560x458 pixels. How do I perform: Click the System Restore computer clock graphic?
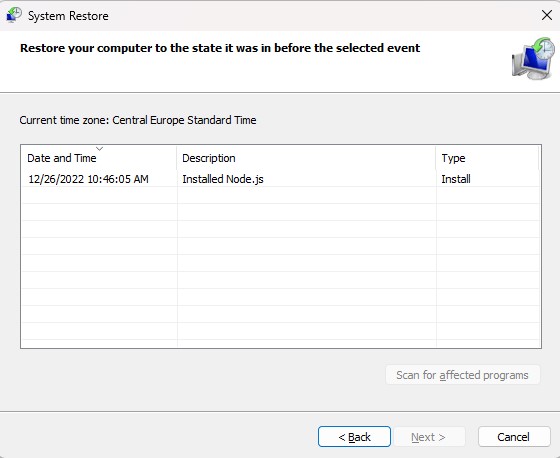(x=533, y=58)
